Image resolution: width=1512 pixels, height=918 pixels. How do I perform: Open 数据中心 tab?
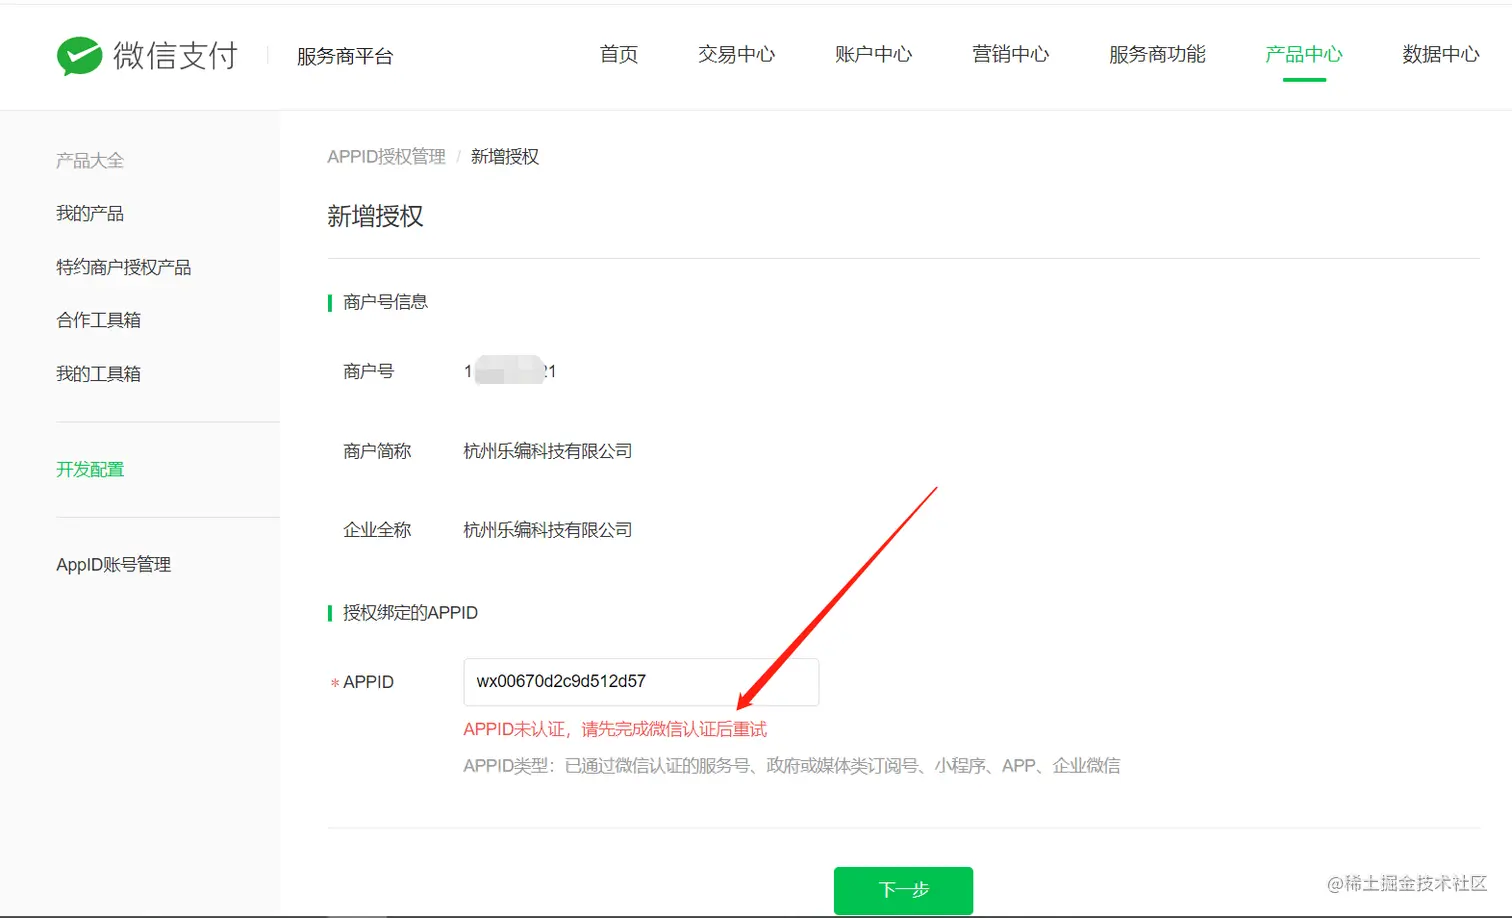1441,54
